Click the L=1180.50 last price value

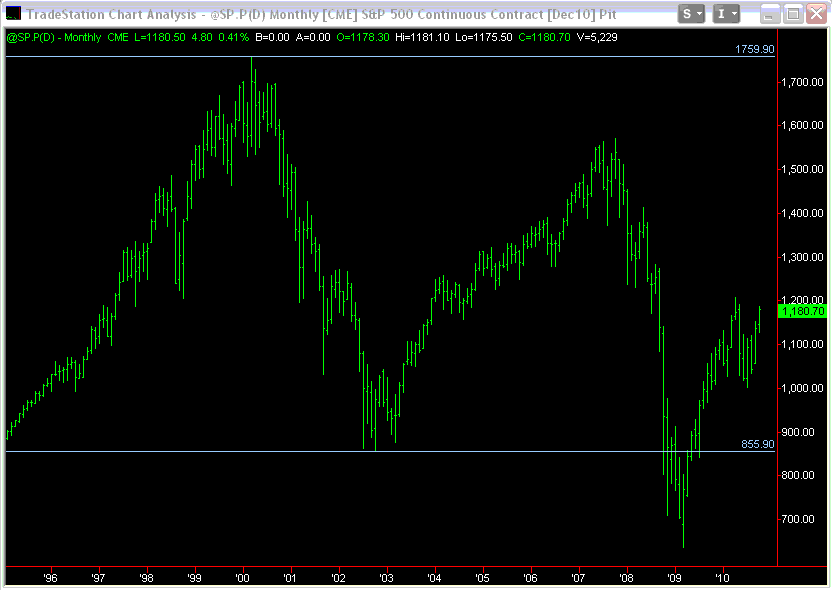click(159, 37)
